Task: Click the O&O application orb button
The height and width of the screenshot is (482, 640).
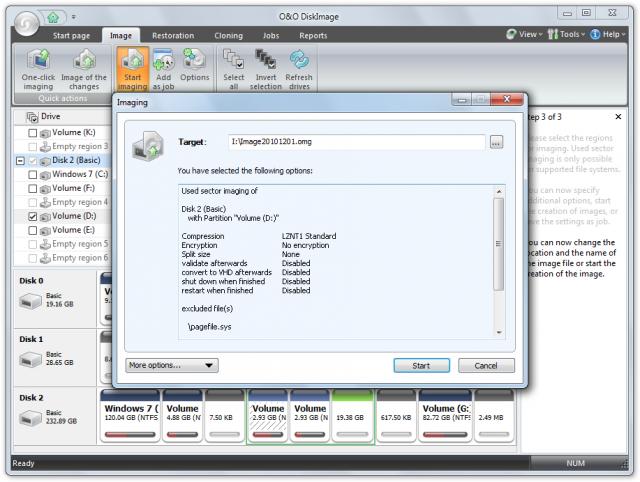Action: (x=26, y=23)
